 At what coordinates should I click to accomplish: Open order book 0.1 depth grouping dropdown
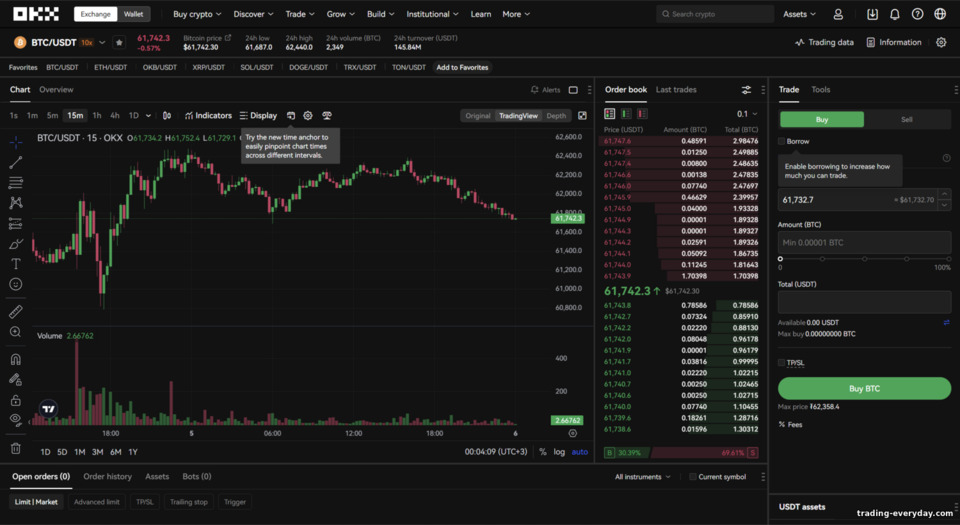[x=748, y=114]
